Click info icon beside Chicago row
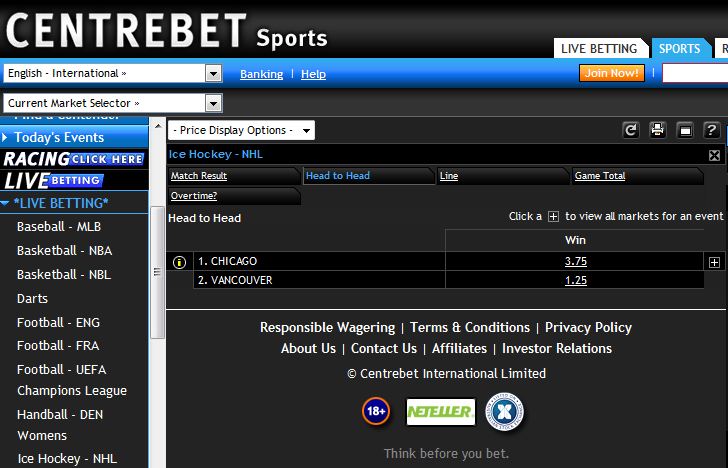This screenshot has width=728, height=468. tap(180, 262)
